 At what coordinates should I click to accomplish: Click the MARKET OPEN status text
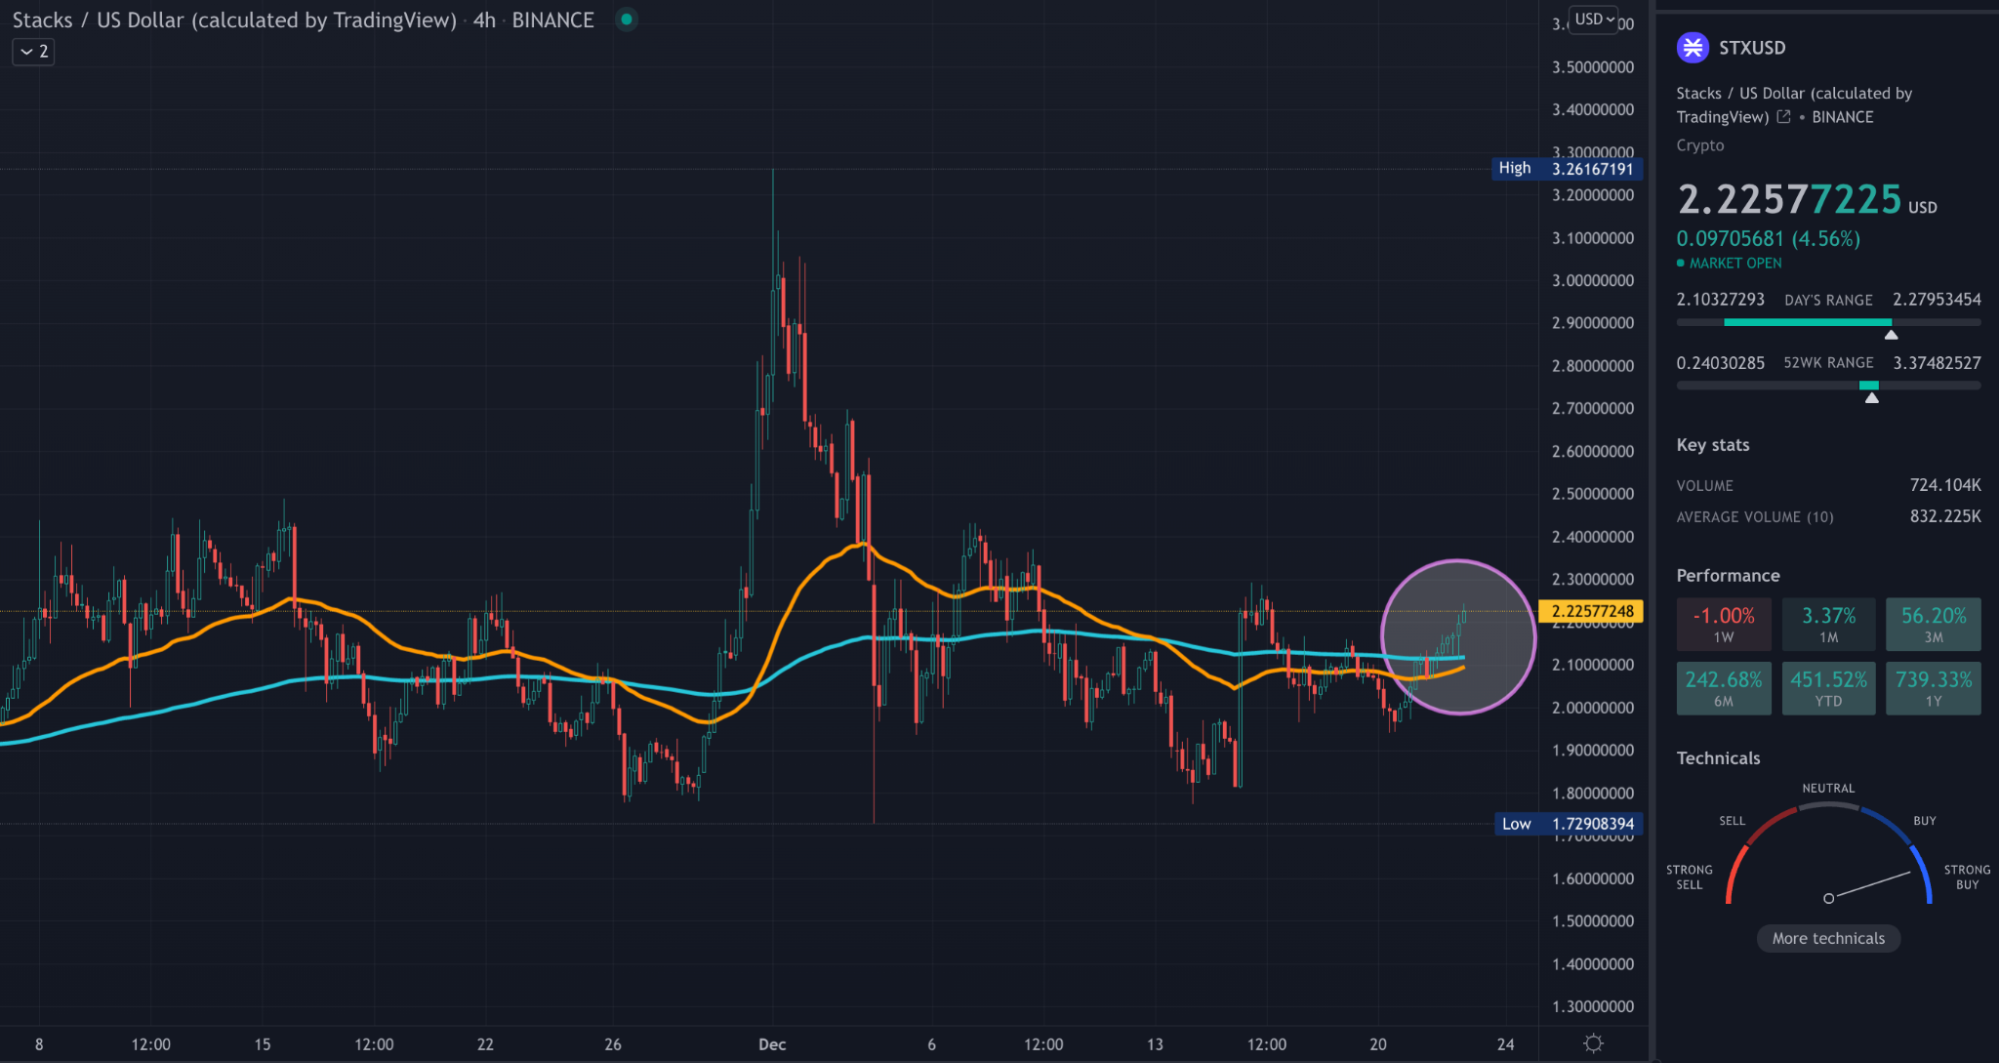pyautogui.click(x=1735, y=263)
